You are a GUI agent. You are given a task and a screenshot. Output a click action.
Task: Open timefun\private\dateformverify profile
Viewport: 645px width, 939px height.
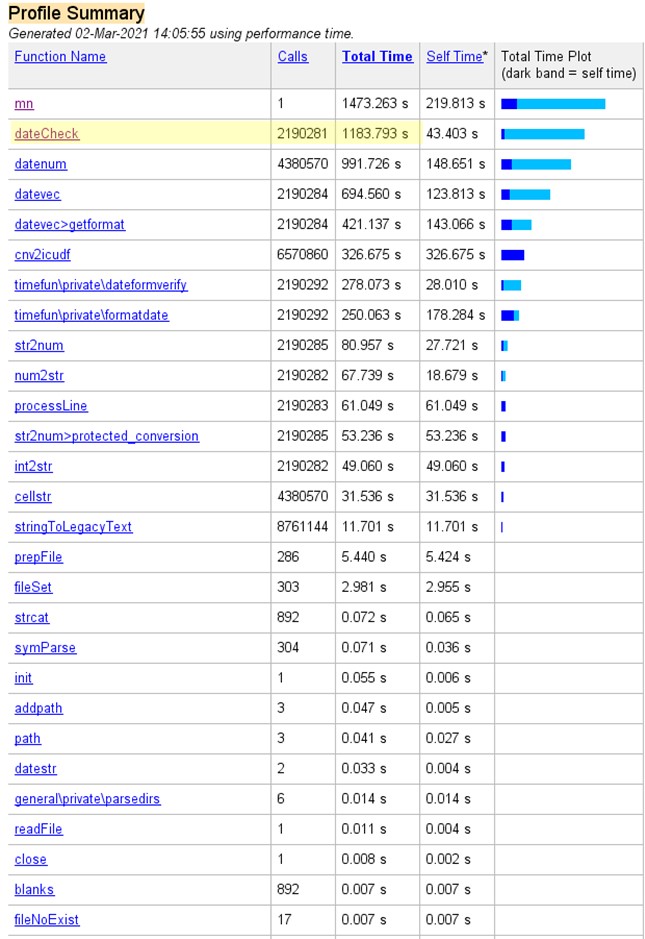101,285
